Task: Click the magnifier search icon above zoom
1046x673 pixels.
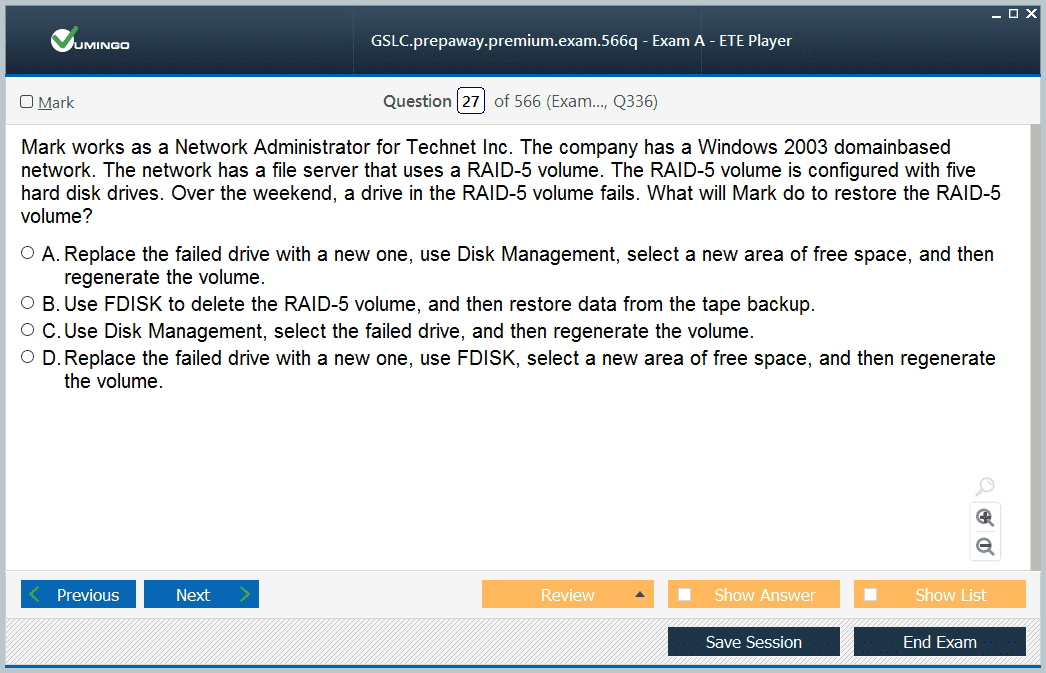Action: point(985,486)
